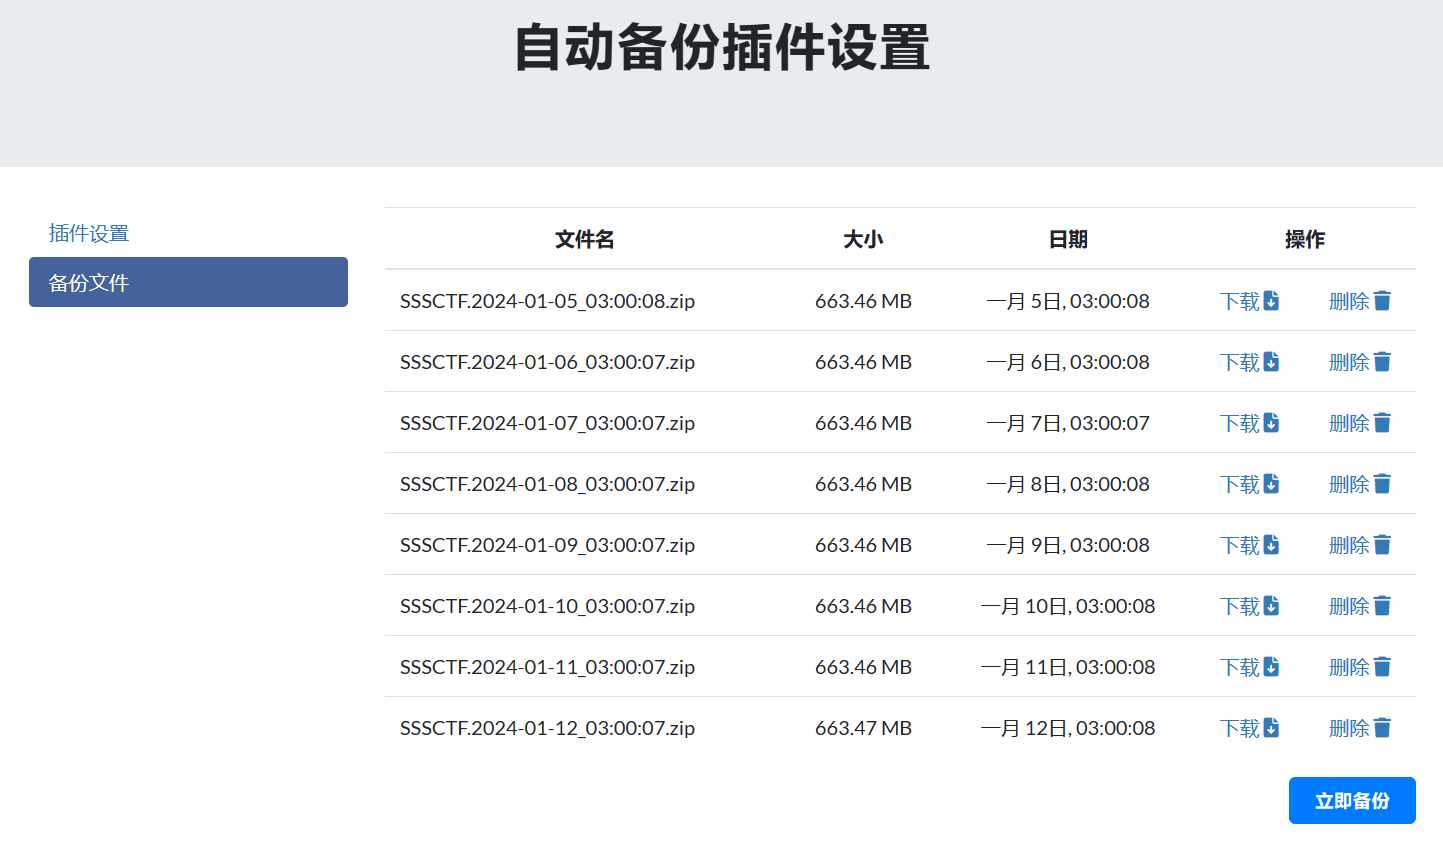Click the 日期 column header
The width and height of the screenshot is (1443, 844).
1067,239
